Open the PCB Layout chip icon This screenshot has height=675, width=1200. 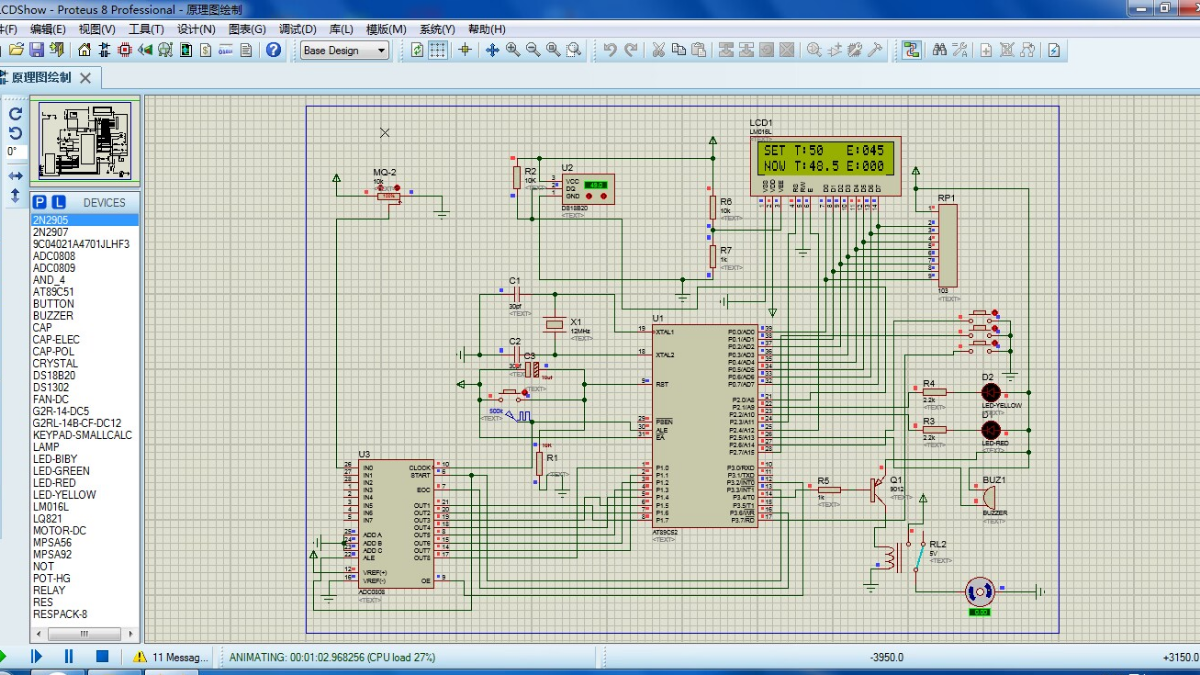click(125, 50)
